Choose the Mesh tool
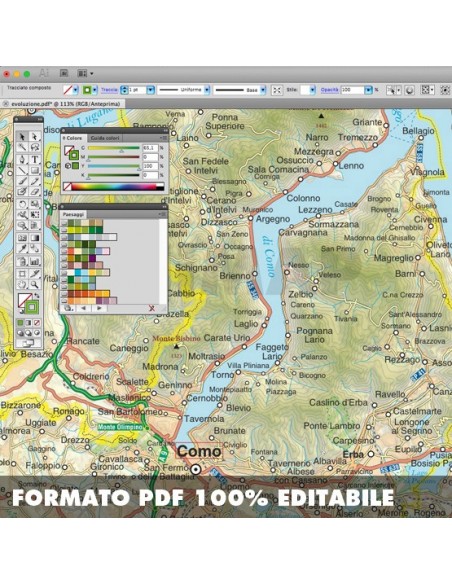This screenshot has height=584, width=452. 22,238
